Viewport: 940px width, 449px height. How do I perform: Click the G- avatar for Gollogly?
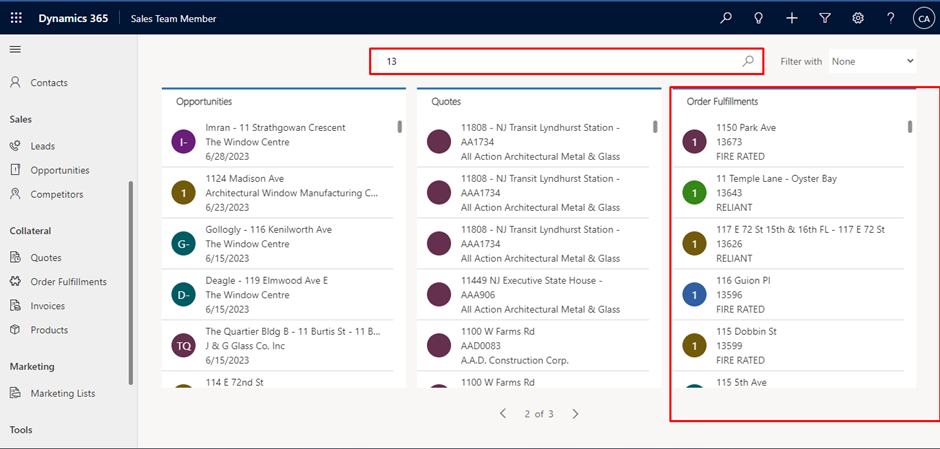pos(183,244)
